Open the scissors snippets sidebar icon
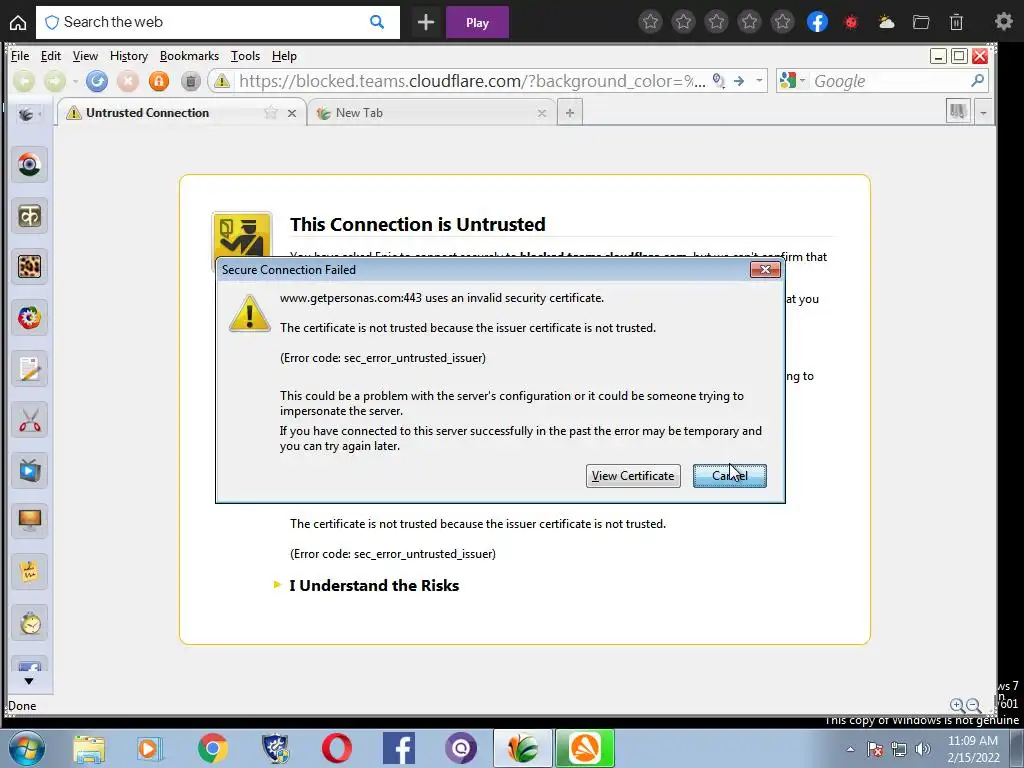 tap(29, 420)
